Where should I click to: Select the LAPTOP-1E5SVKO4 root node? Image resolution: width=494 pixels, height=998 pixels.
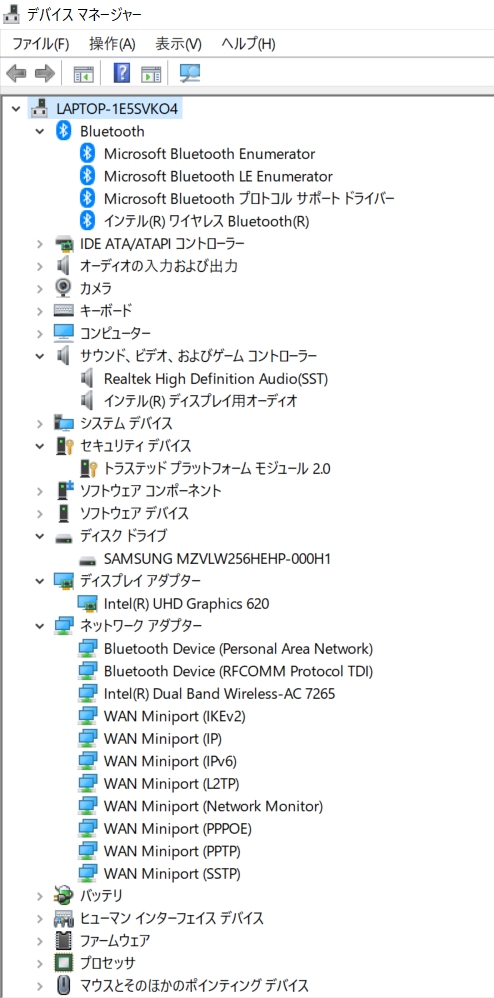[x=116, y=109]
